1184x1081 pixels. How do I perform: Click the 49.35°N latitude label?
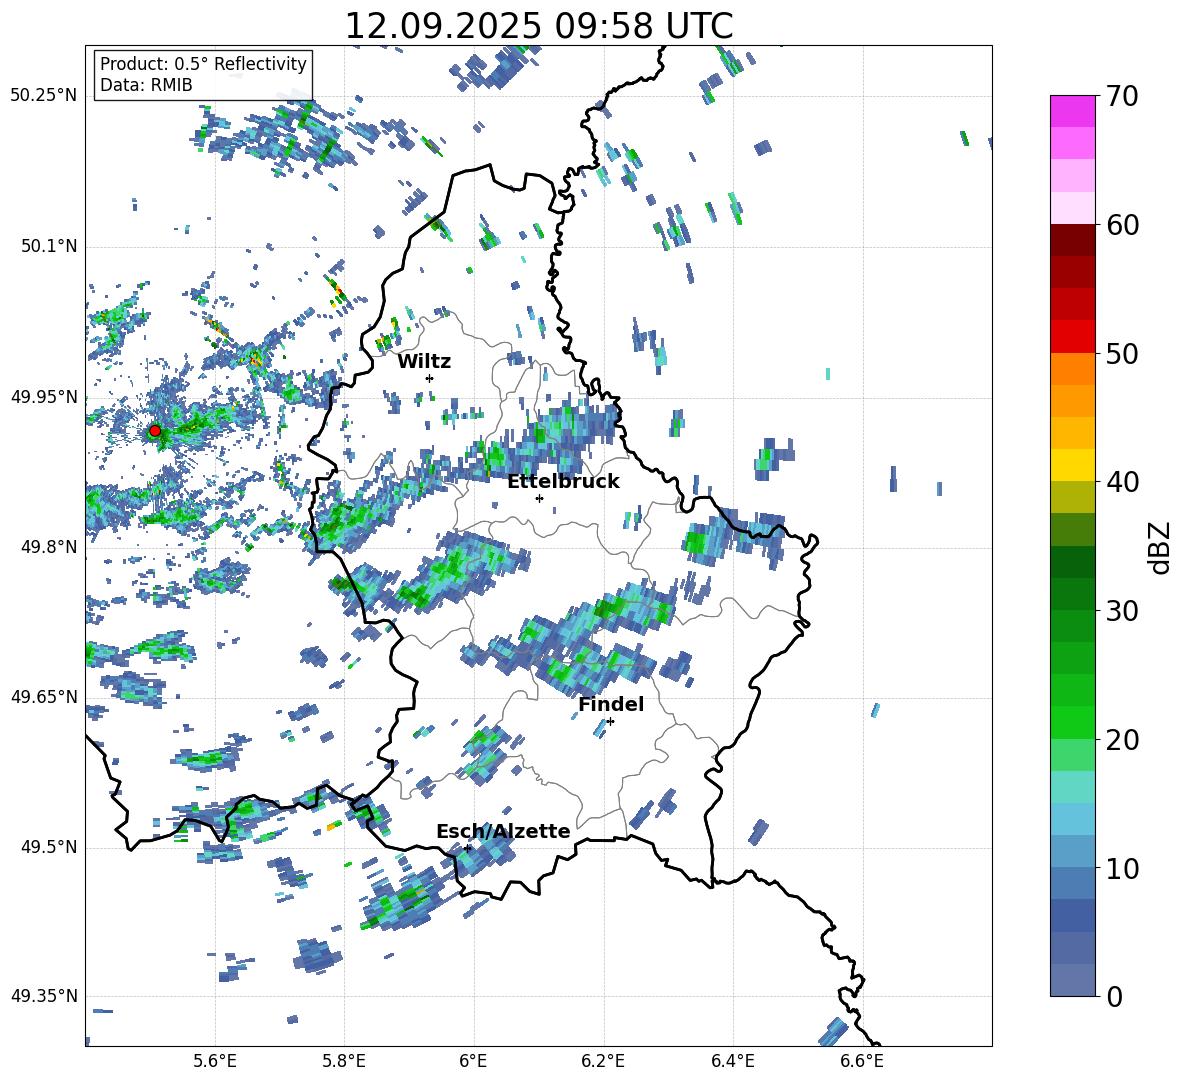pos(44,996)
